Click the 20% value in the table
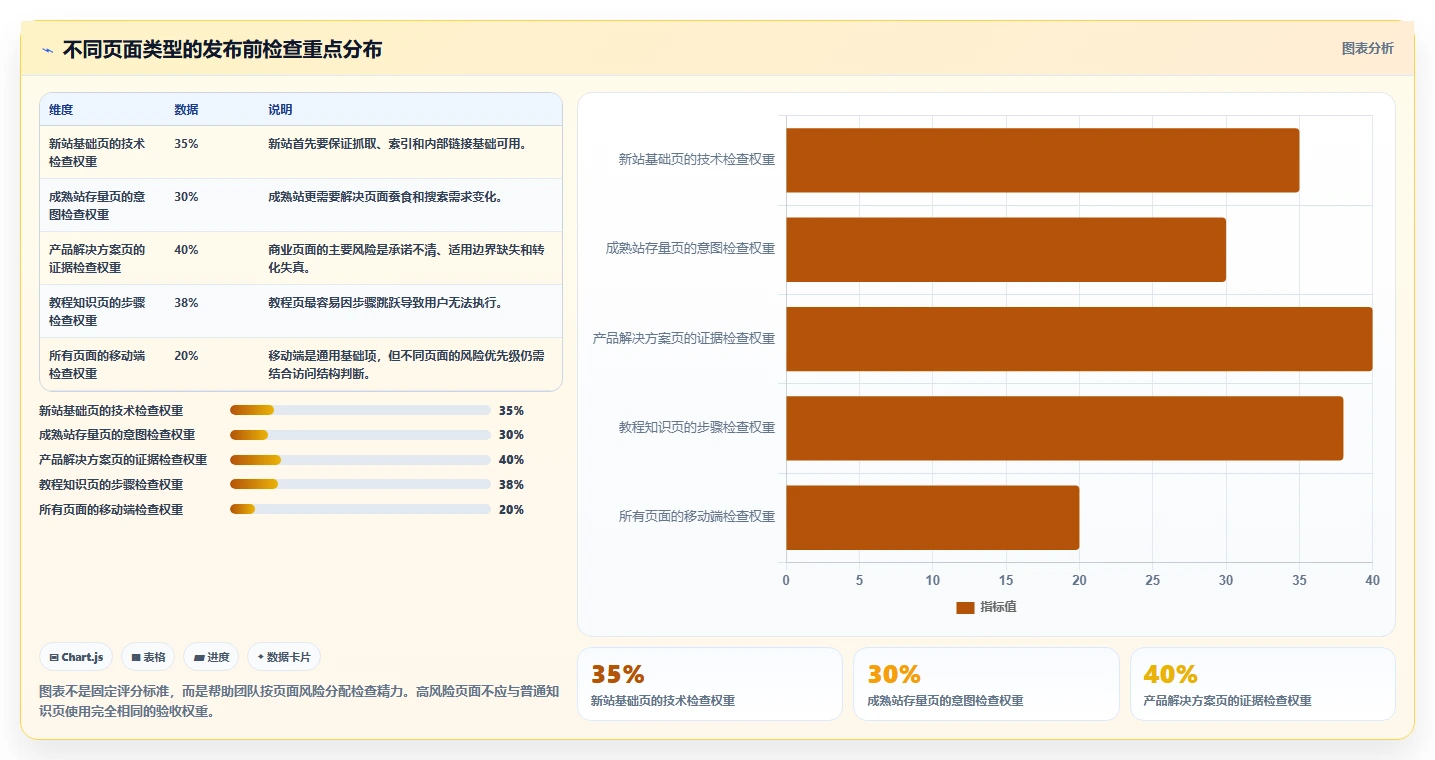1435x760 pixels. coord(186,355)
